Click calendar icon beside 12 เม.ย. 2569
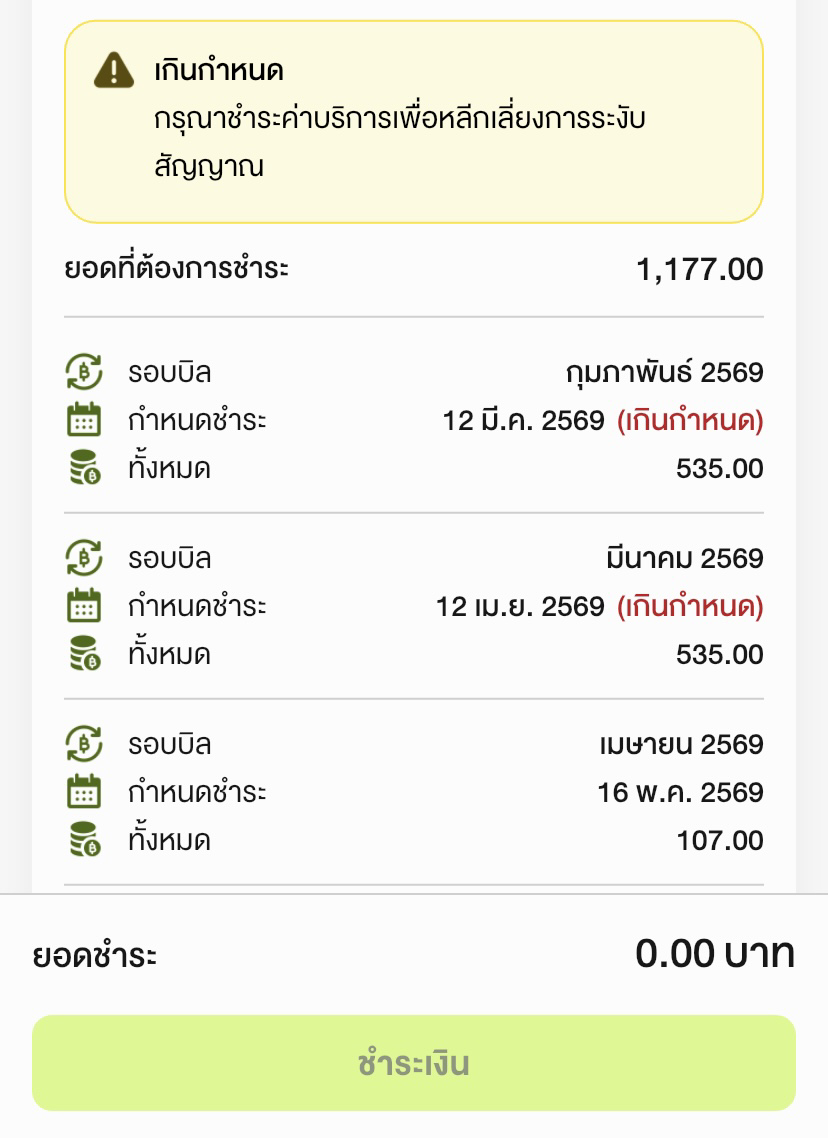Viewport: 828px width, 1138px height. [x=84, y=605]
